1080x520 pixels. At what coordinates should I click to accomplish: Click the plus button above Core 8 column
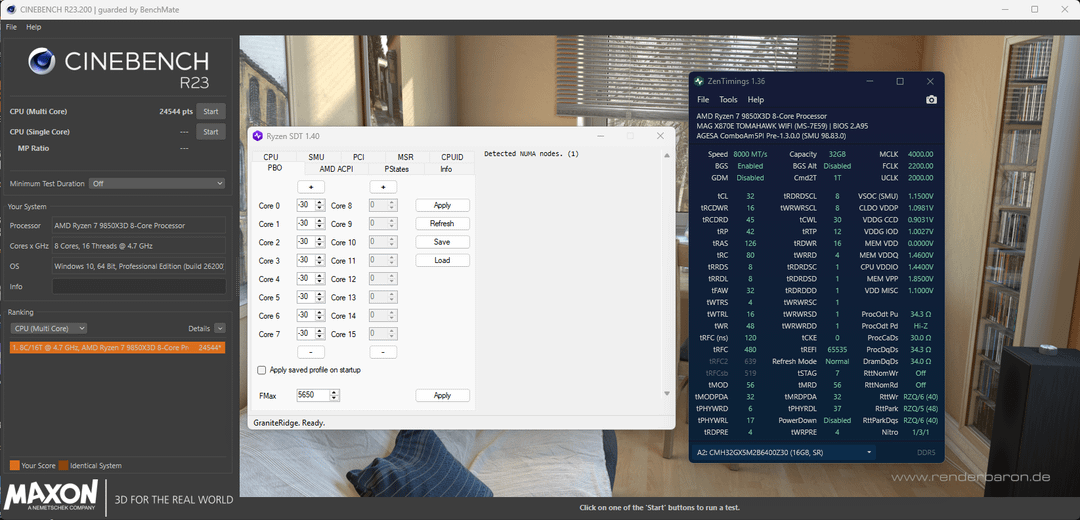[383, 187]
